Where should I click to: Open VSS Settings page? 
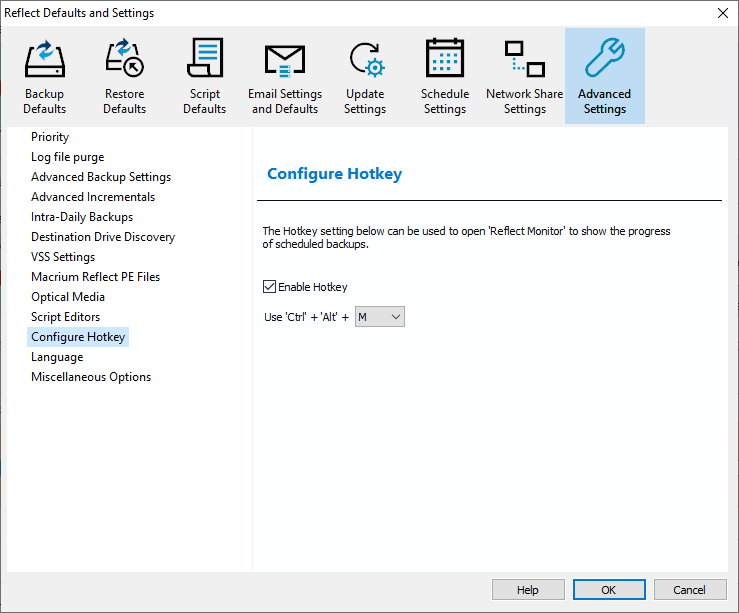click(63, 257)
